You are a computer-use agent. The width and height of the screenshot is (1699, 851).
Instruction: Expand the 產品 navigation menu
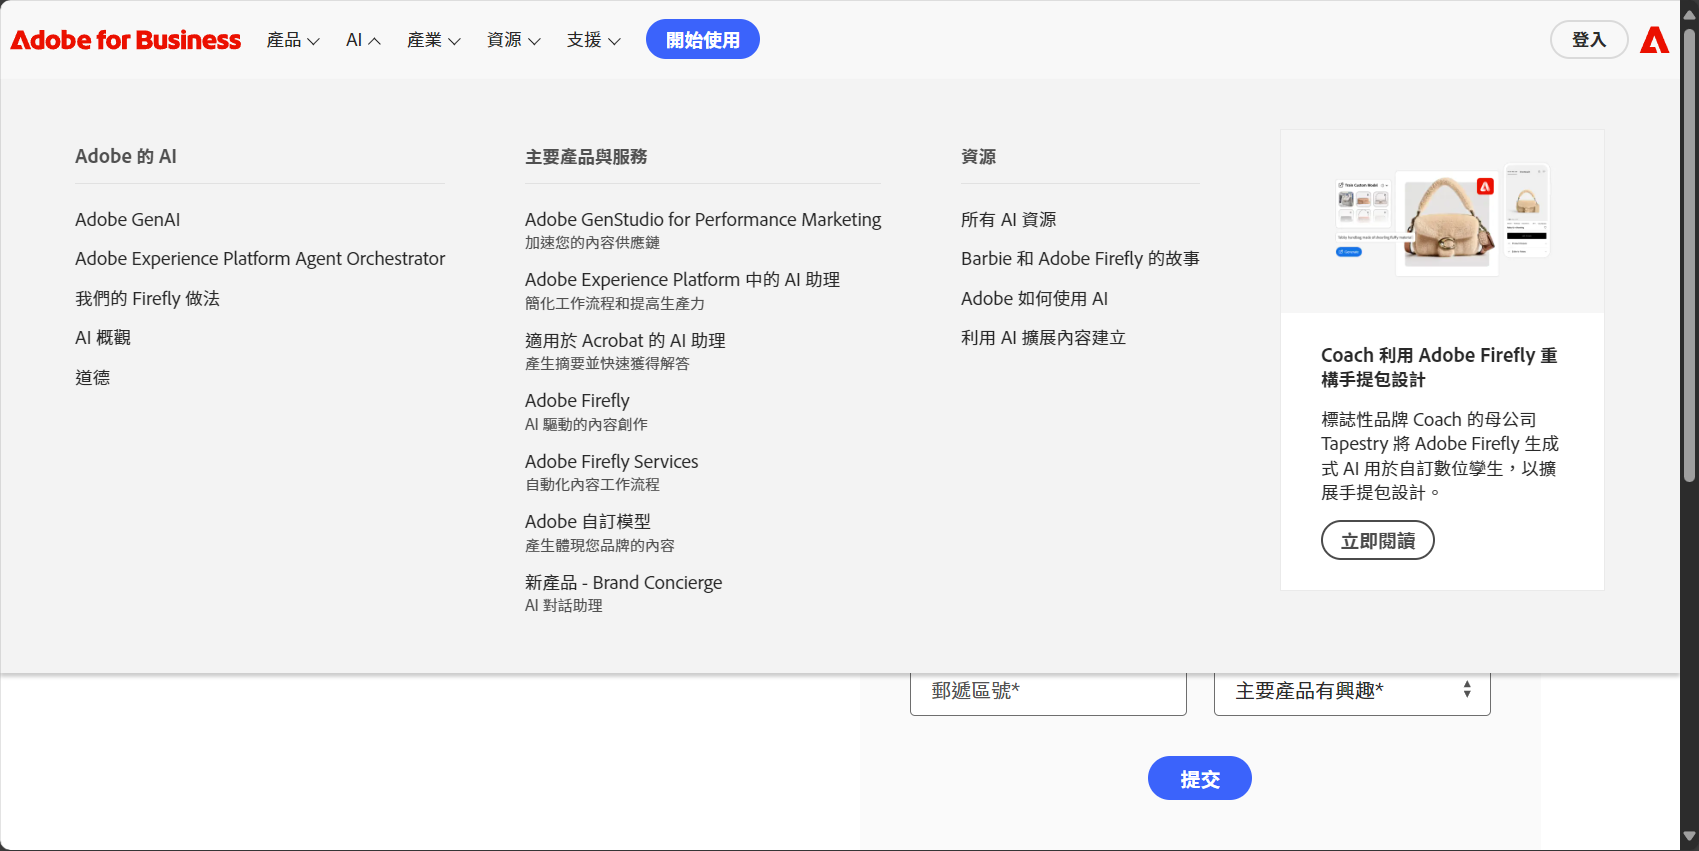[x=293, y=40]
